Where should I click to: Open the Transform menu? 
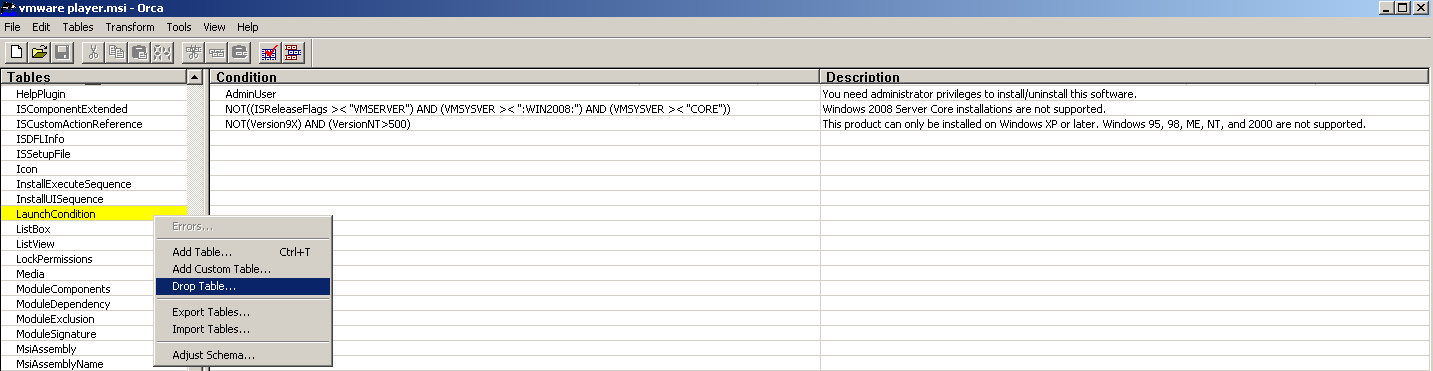coord(130,27)
